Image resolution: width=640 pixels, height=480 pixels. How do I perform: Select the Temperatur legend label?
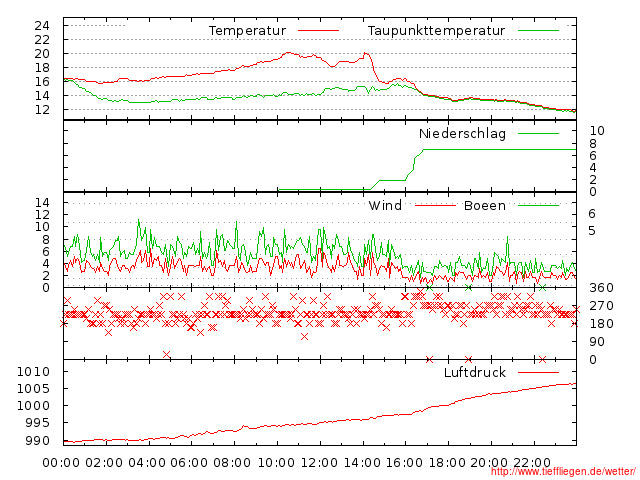tap(247, 31)
